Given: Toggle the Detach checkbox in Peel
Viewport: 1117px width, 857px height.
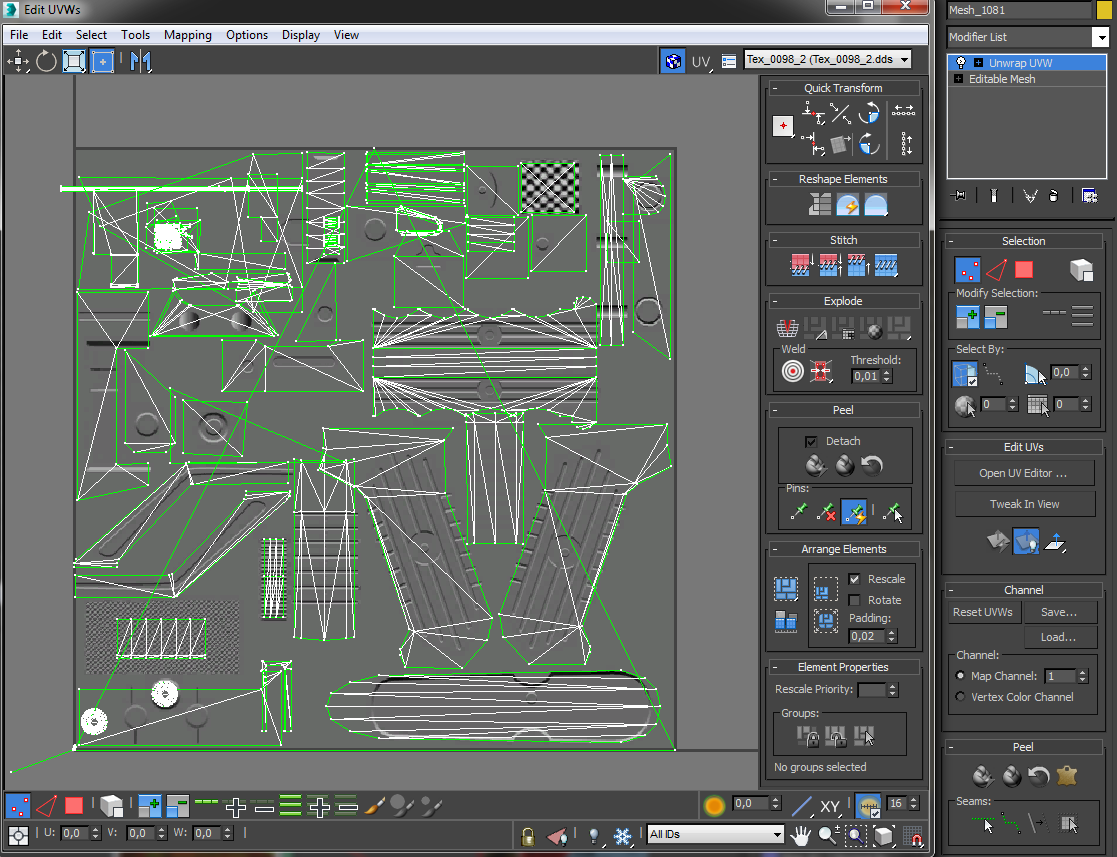Looking at the screenshot, I should click(811, 441).
